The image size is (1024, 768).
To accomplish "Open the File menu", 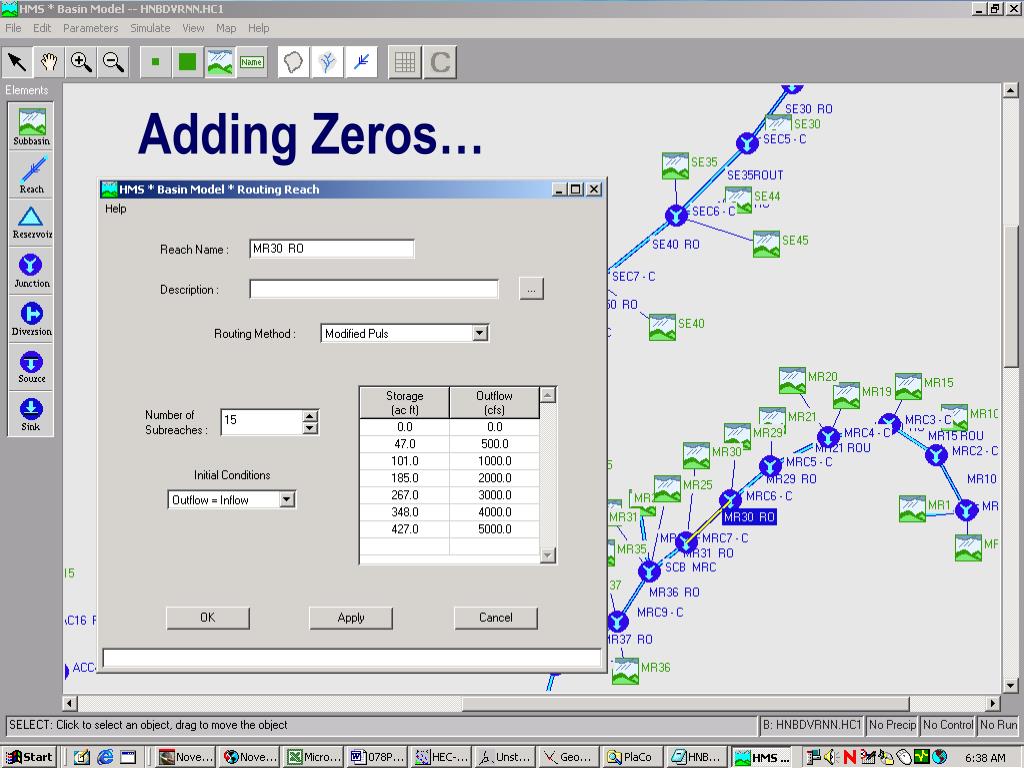I will (13, 28).
